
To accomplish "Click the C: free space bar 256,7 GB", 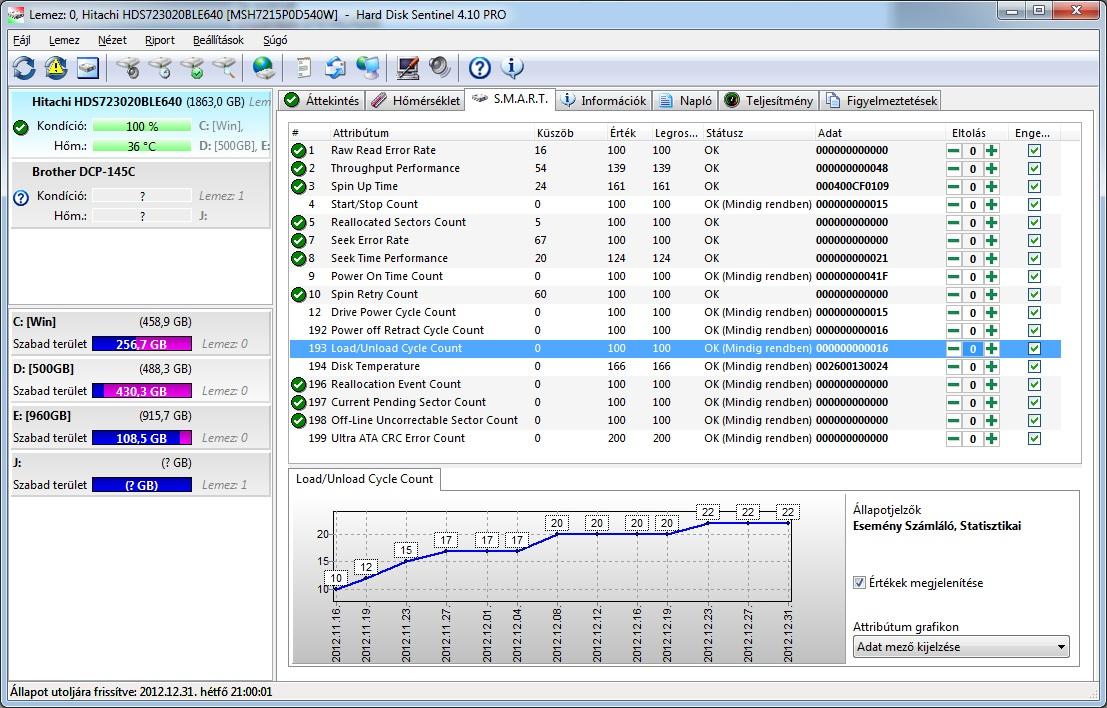I will click(x=142, y=344).
